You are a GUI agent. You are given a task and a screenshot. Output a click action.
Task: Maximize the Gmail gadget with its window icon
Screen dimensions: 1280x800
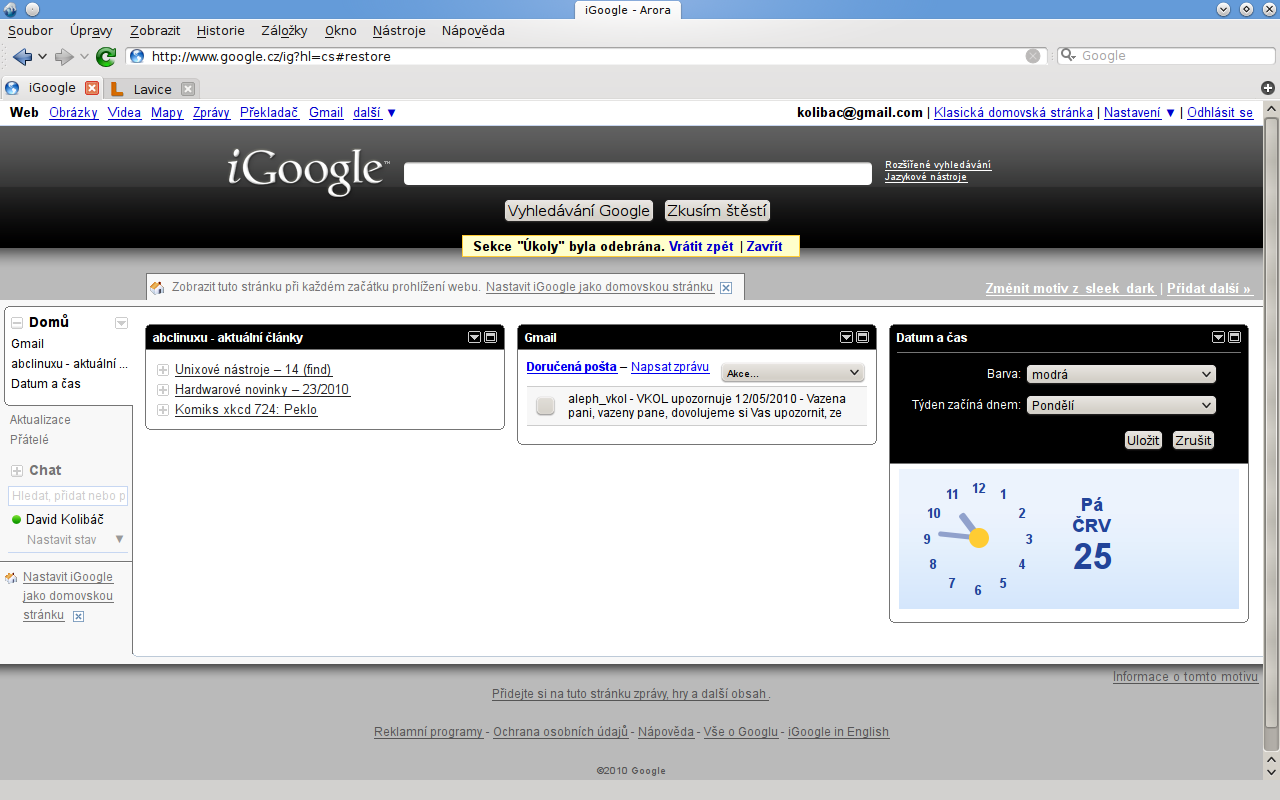click(x=862, y=338)
